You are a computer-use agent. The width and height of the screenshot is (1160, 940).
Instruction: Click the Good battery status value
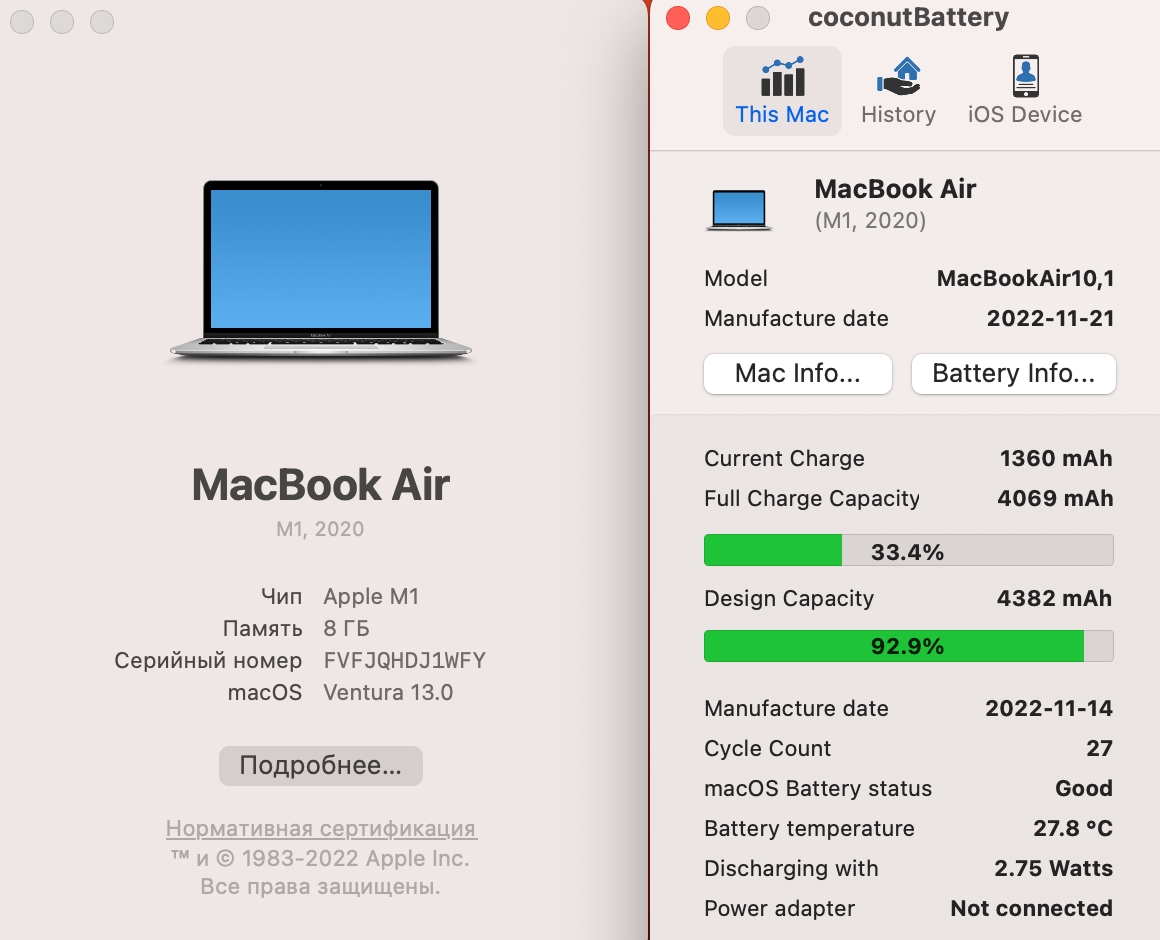pyautogui.click(x=1084, y=788)
